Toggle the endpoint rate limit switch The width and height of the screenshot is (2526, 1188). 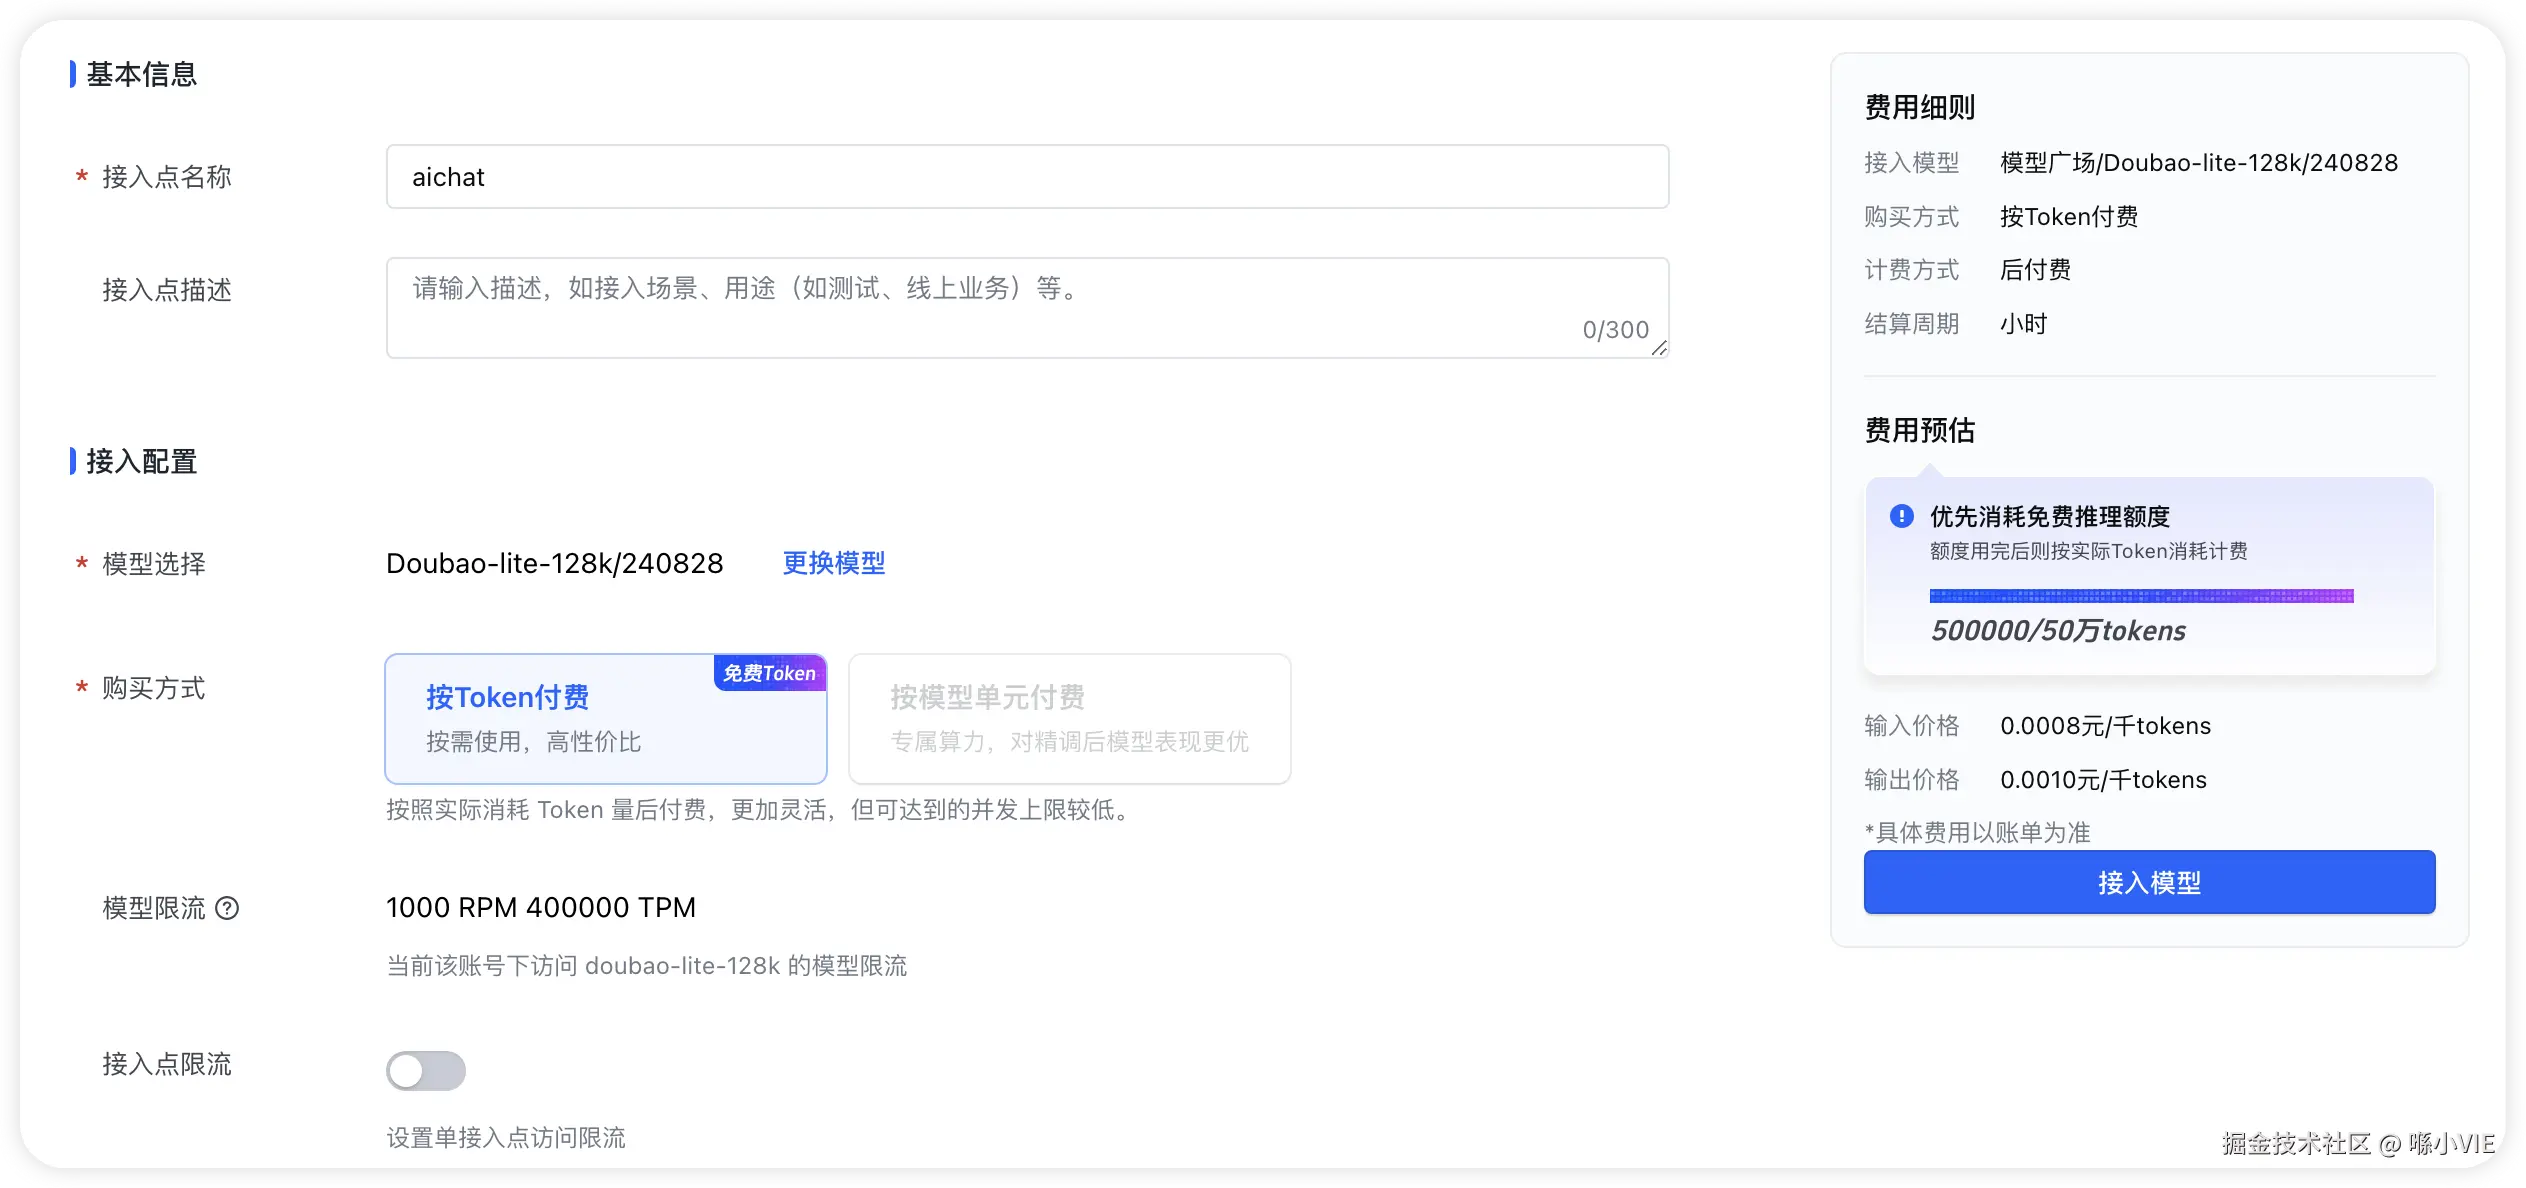[x=426, y=1071]
